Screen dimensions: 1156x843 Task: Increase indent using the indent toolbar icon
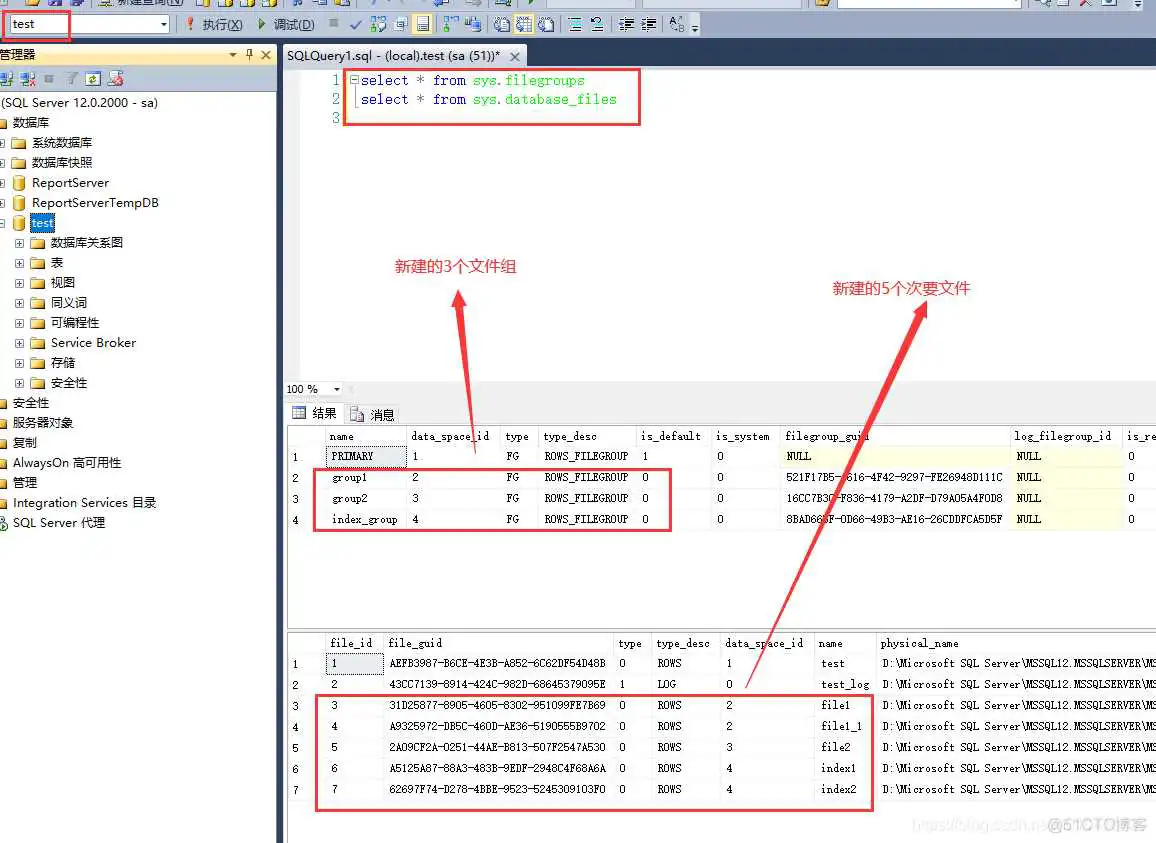tap(647, 23)
